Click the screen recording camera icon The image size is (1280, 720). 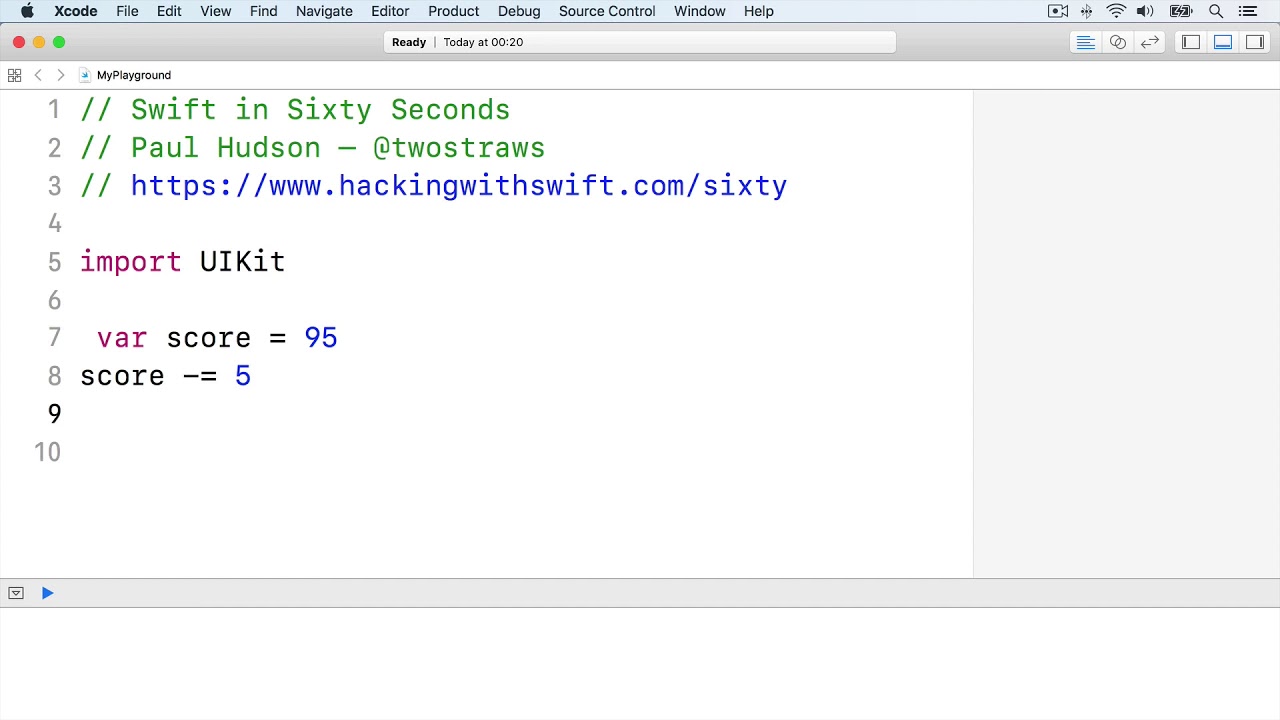(x=1058, y=11)
